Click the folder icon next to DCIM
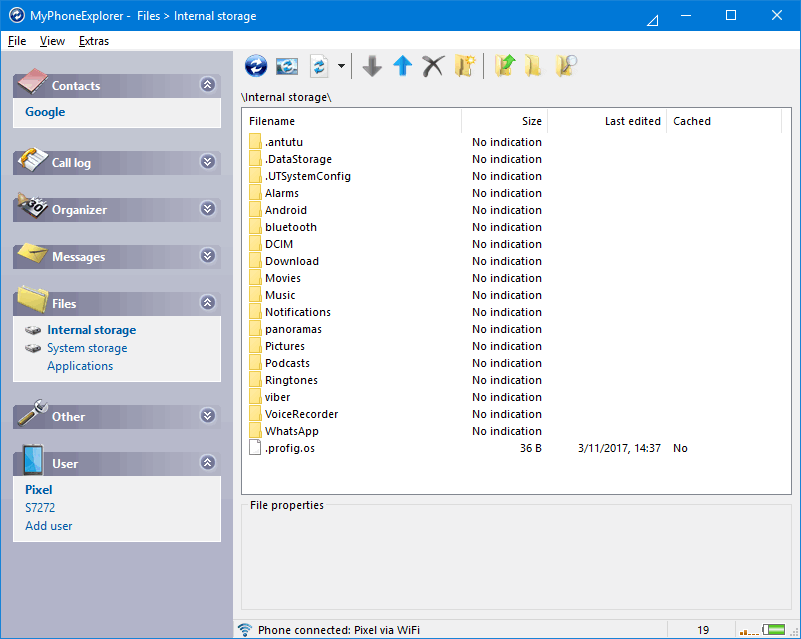The height and width of the screenshot is (639, 801). coord(255,244)
